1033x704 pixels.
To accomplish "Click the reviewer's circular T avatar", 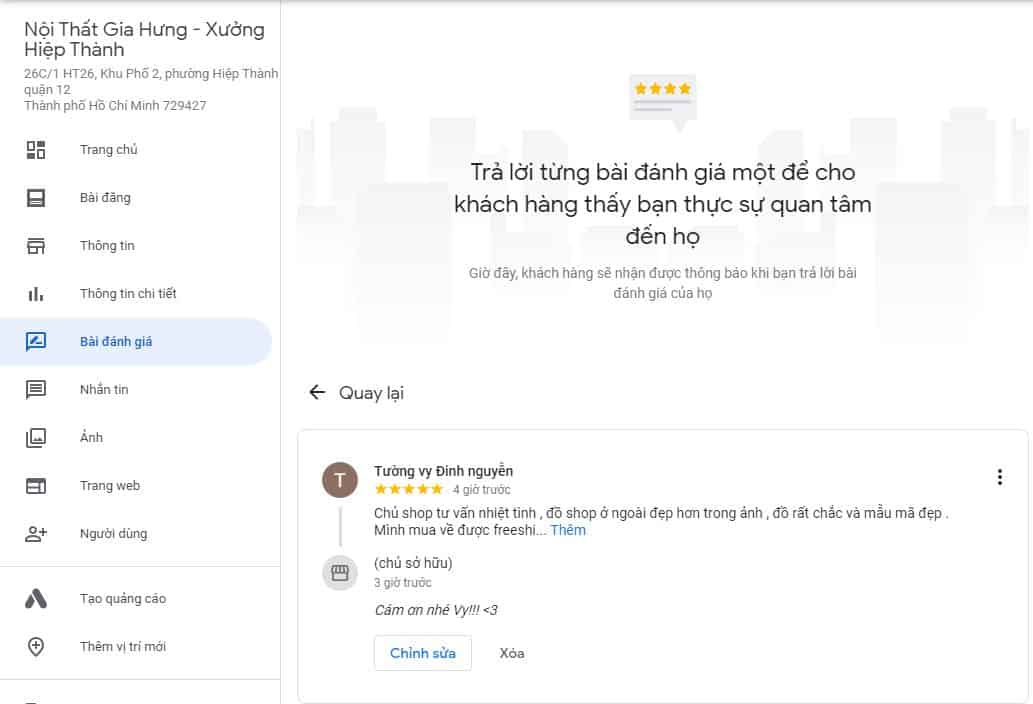I will (340, 480).
